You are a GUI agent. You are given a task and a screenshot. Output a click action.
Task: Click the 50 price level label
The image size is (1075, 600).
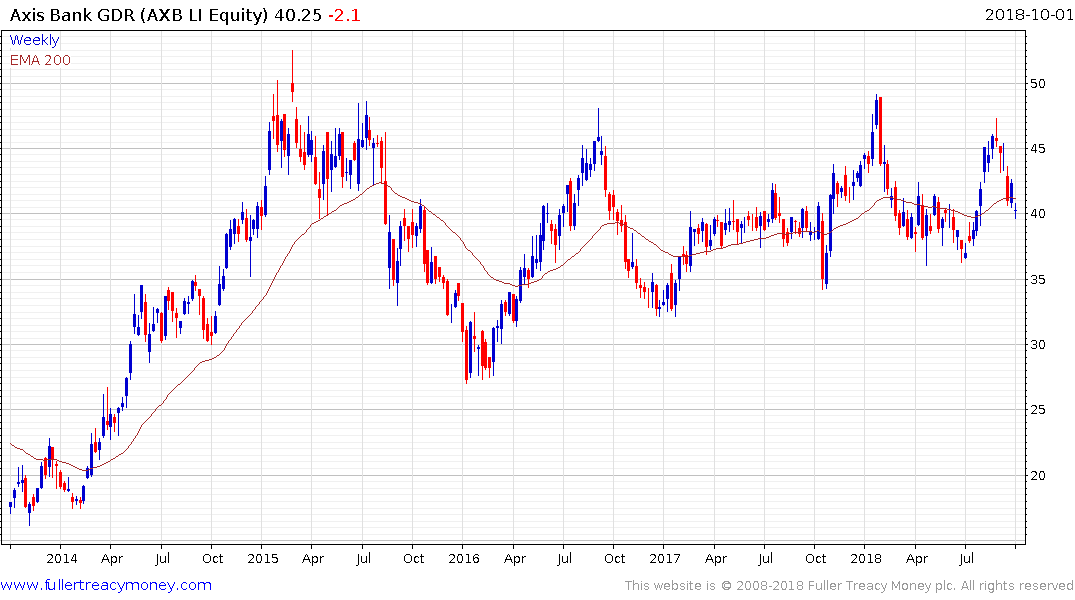coord(1040,84)
